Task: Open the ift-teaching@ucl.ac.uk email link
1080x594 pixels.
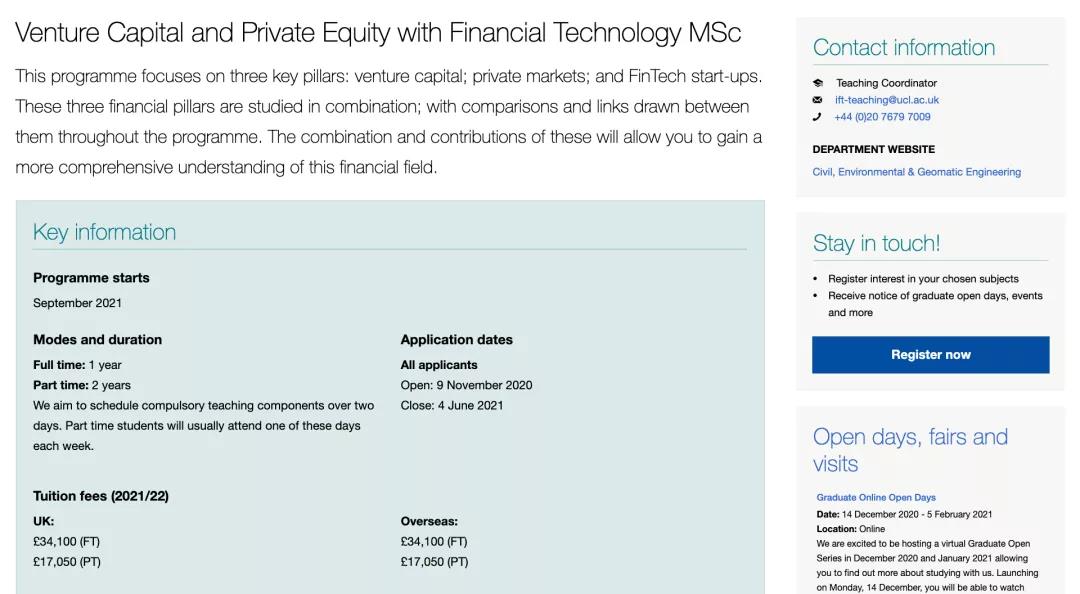Action: pyautogui.click(x=886, y=100)
